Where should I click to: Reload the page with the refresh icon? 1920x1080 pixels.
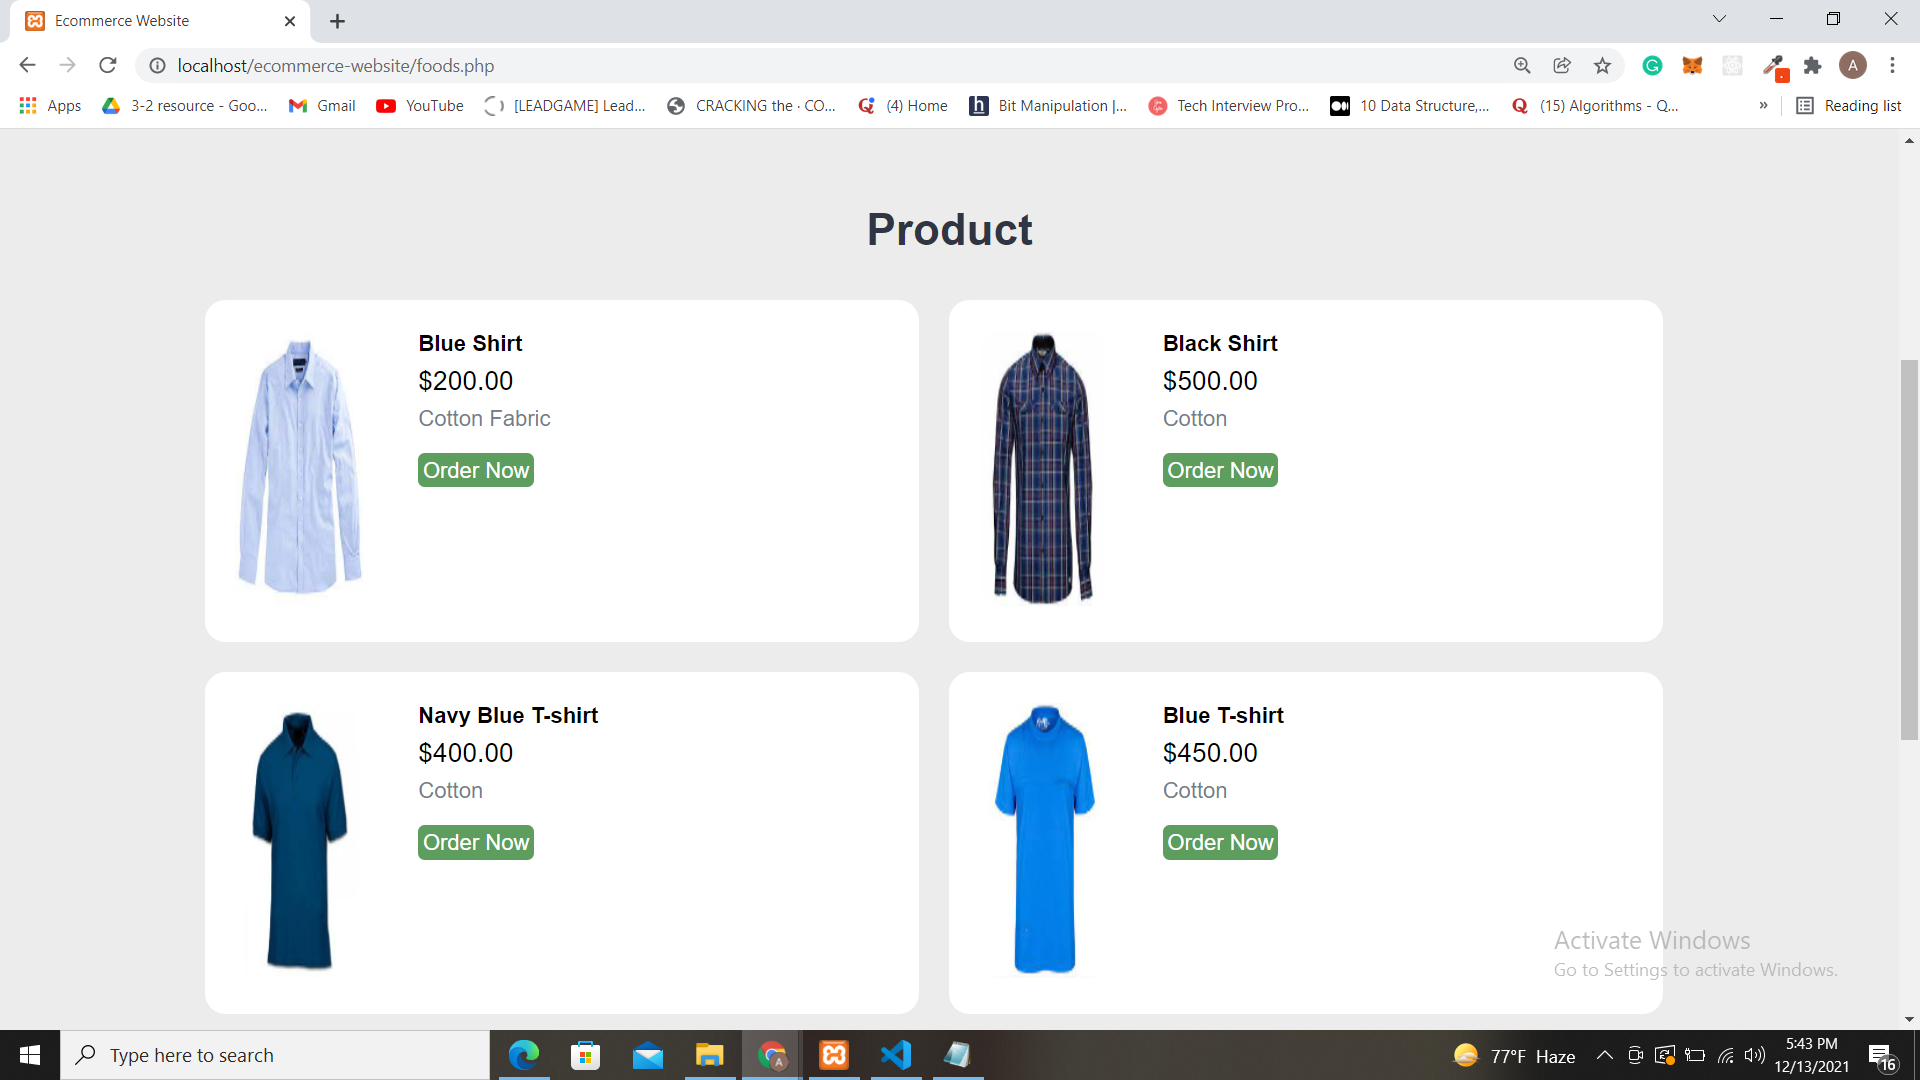[x=108, y=66]
